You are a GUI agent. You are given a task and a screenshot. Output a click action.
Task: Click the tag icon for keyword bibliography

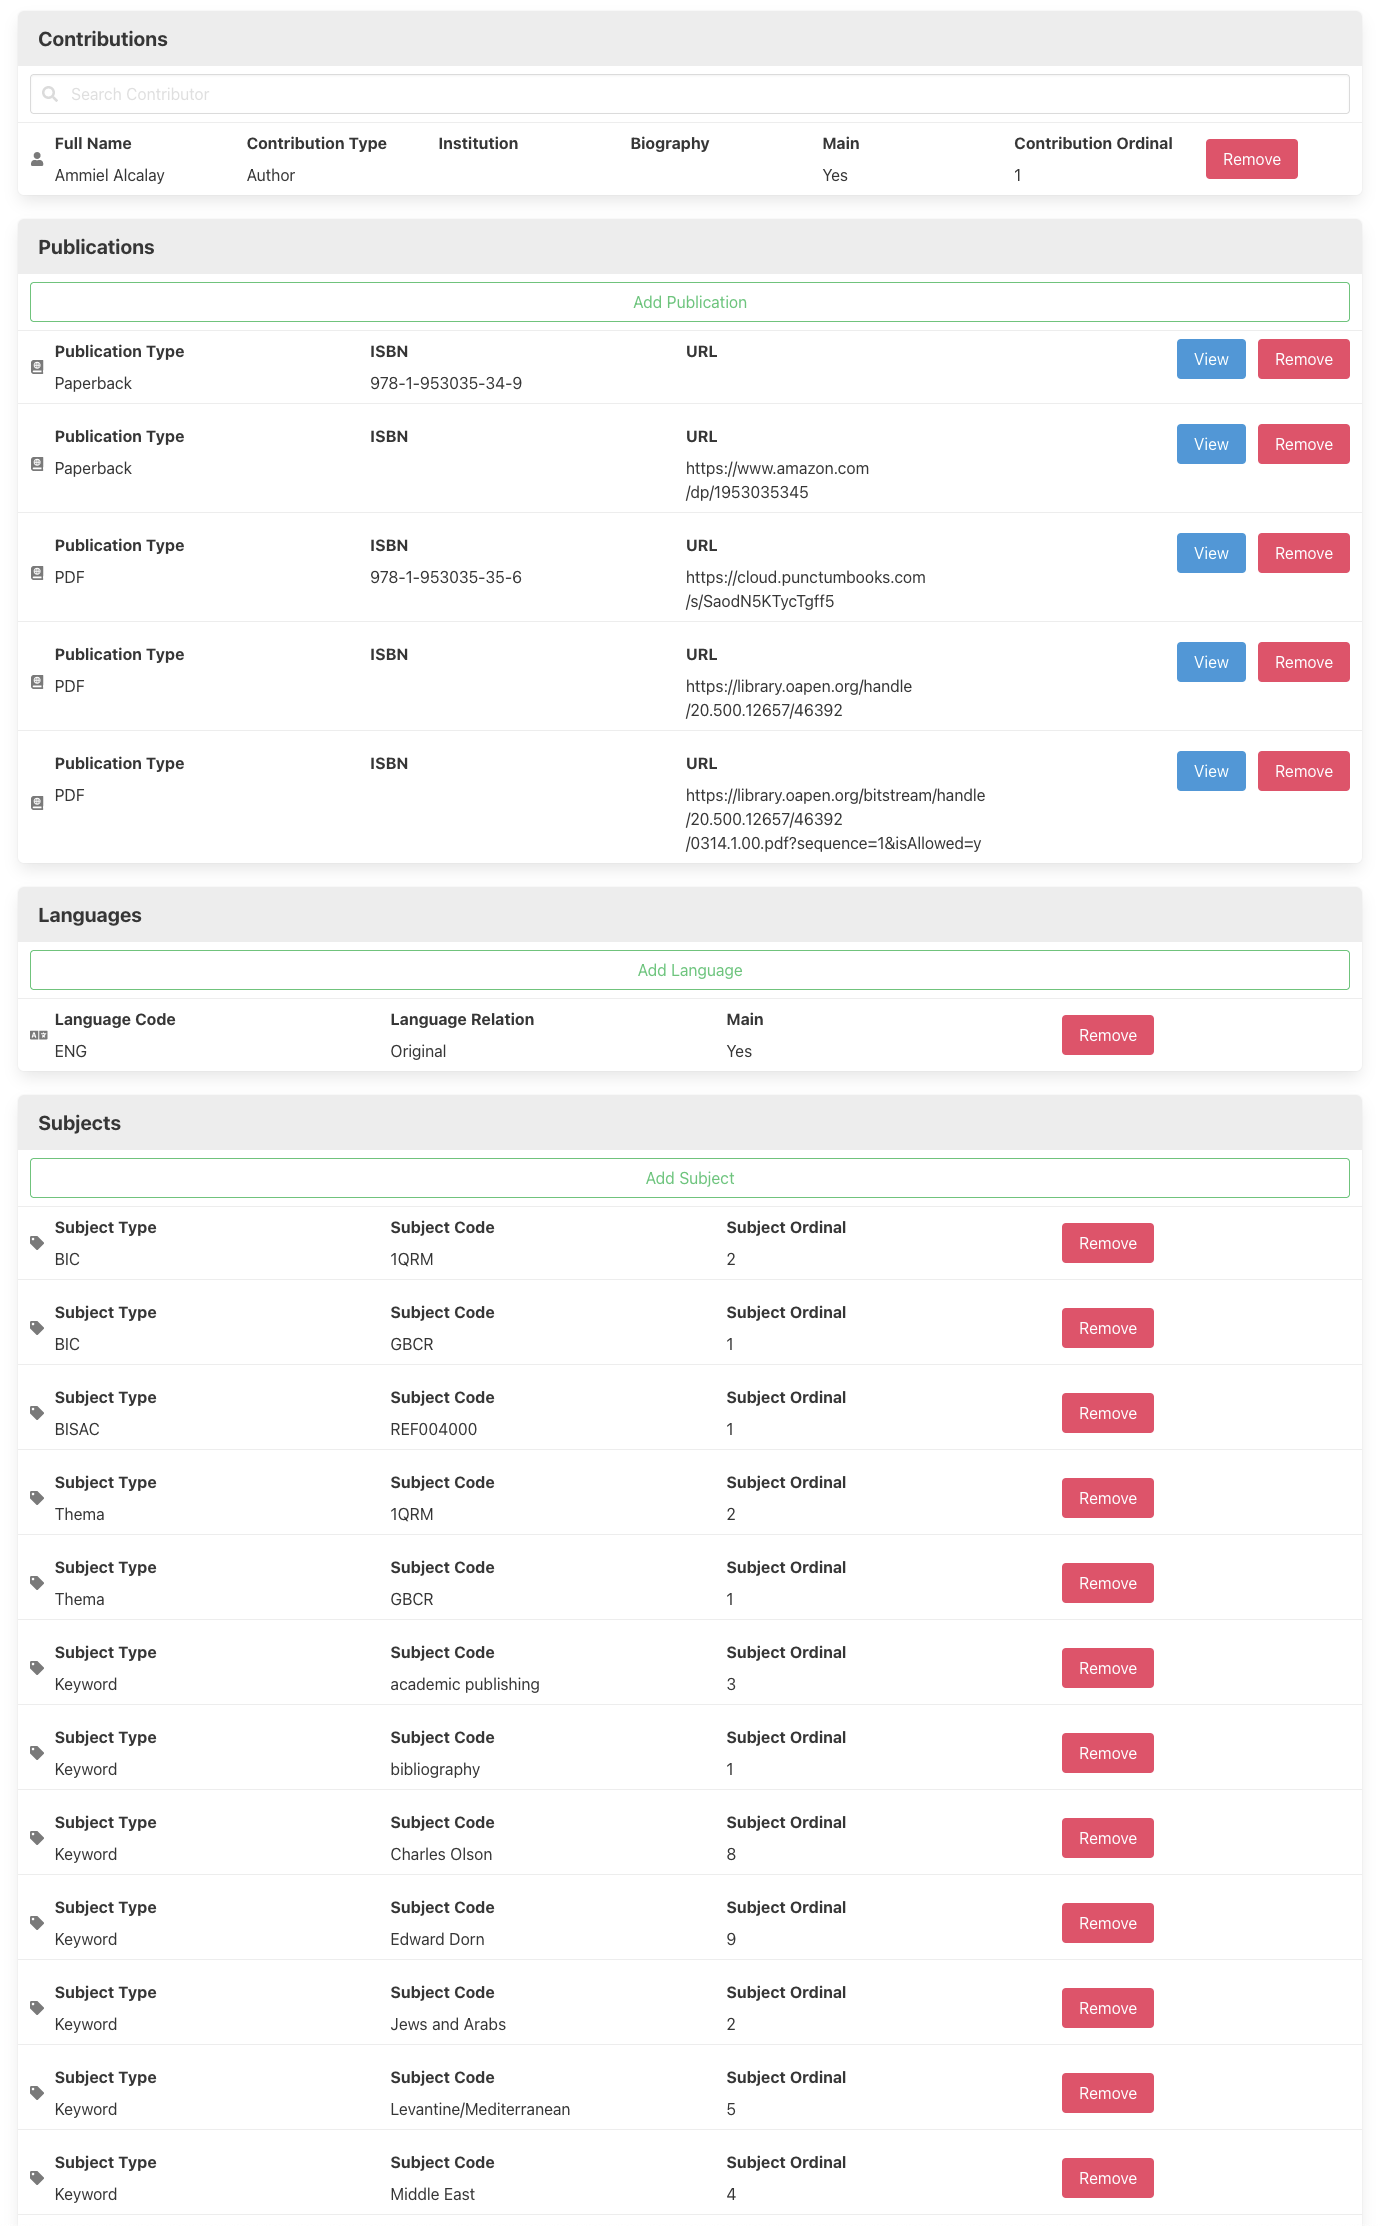tap(37, 1753)
